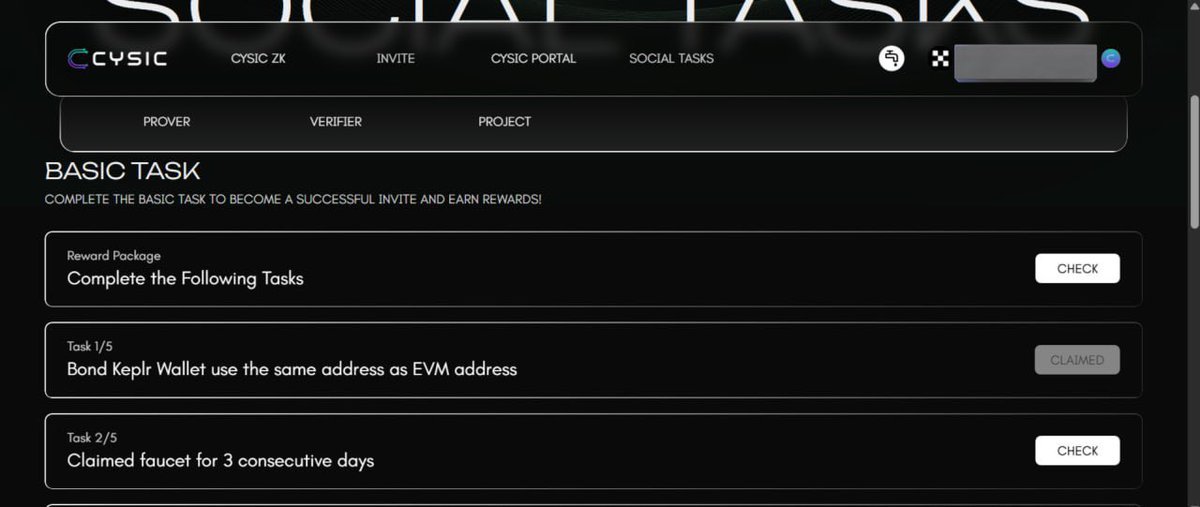Click Claimed button for Keplr Wallet task

(1077, 360)
